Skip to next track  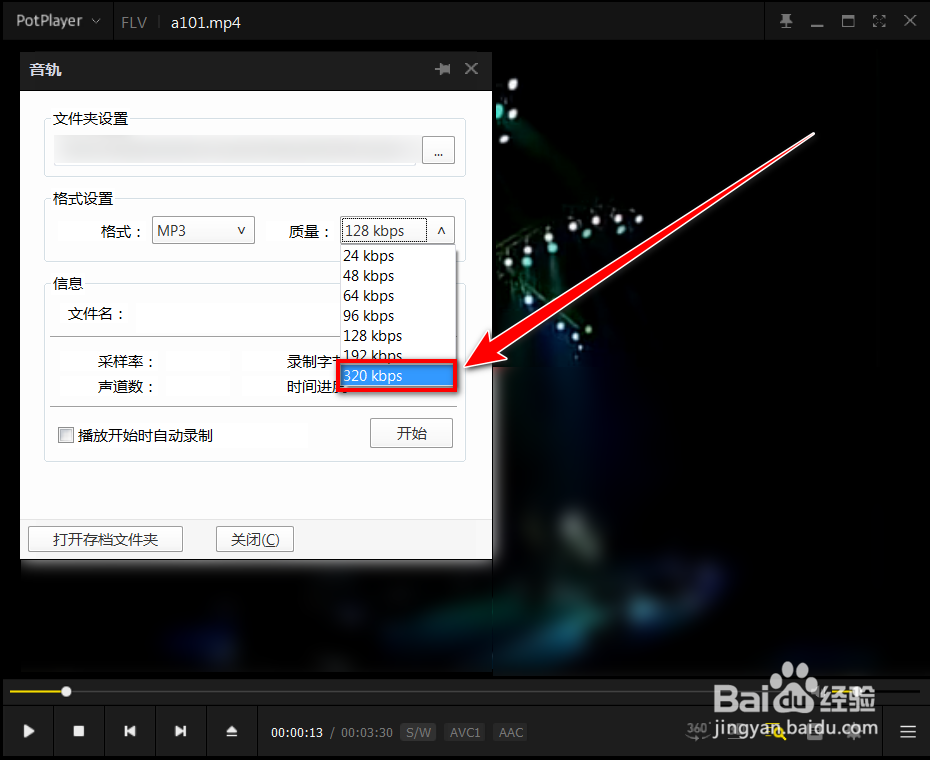point(181,731)
